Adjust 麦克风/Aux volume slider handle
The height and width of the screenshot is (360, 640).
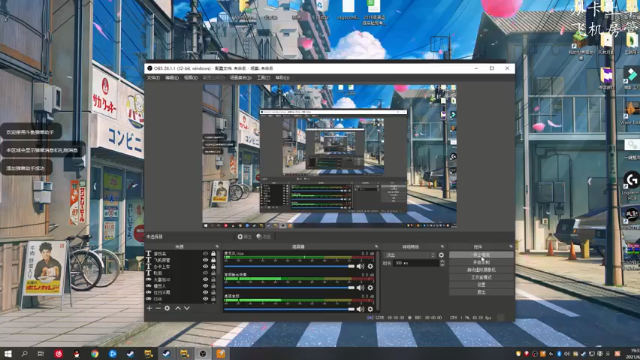click(x=351, y=266)
